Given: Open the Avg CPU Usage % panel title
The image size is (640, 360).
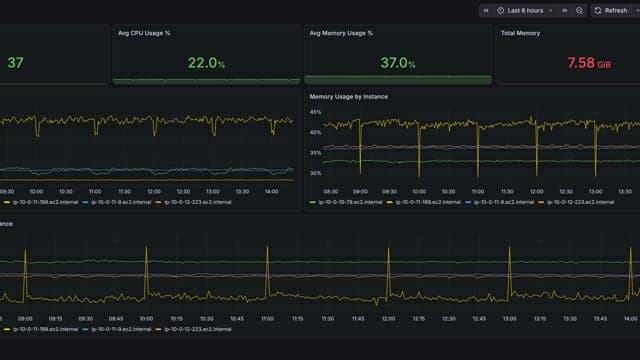Looking at the screenshot, I should click(x=144, y=33).
